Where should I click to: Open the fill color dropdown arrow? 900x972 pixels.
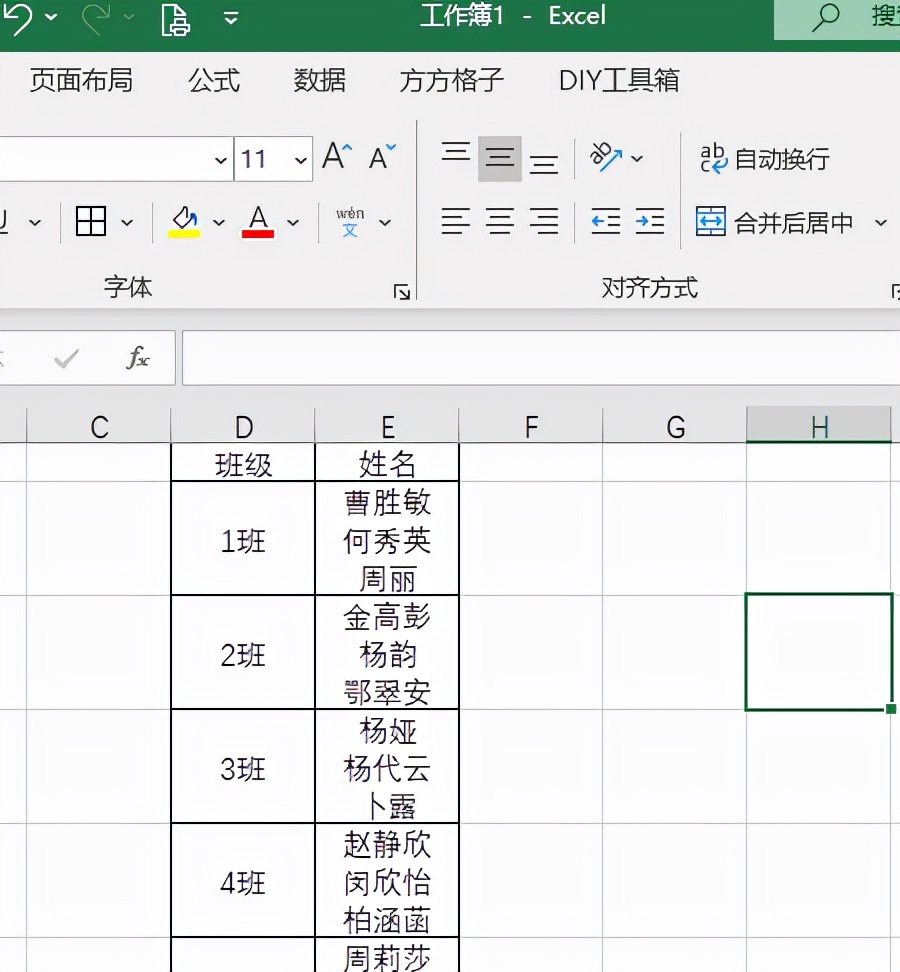[218, 221]
